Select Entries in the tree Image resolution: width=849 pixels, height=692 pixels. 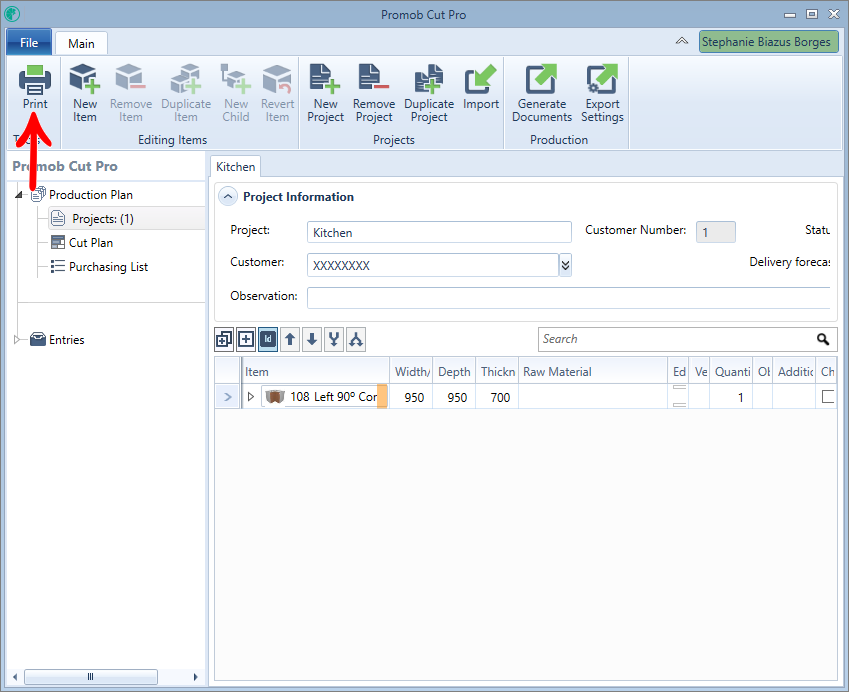67,340
